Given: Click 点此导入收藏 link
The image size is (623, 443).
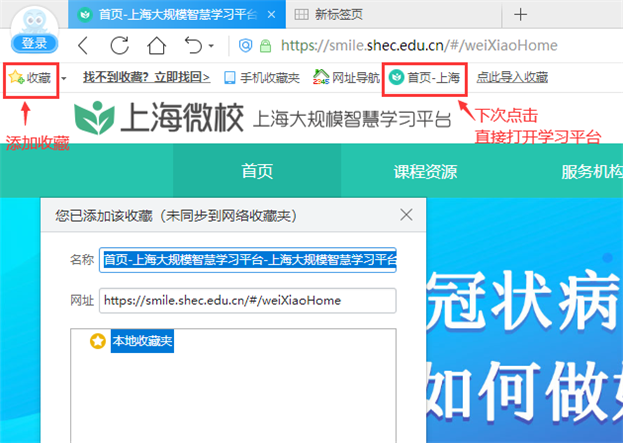Looking at the screenshot, I should point(512,77).
